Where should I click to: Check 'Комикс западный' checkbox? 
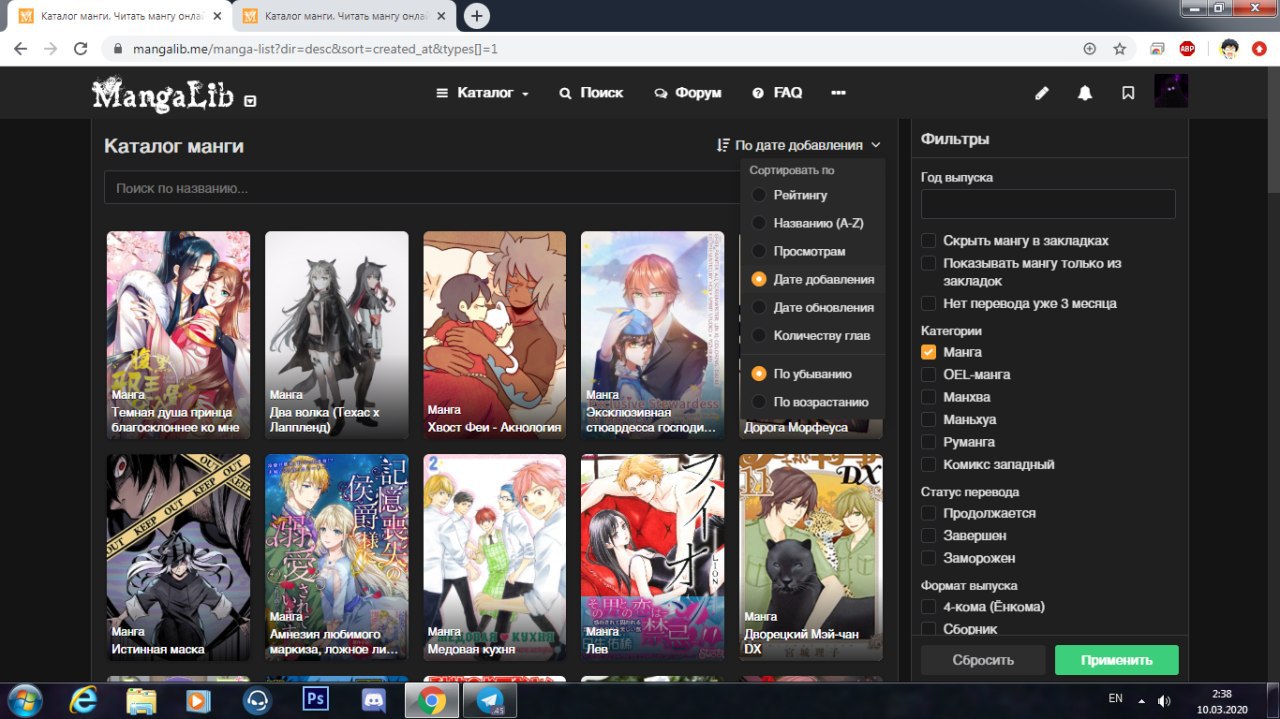(929, 464)
